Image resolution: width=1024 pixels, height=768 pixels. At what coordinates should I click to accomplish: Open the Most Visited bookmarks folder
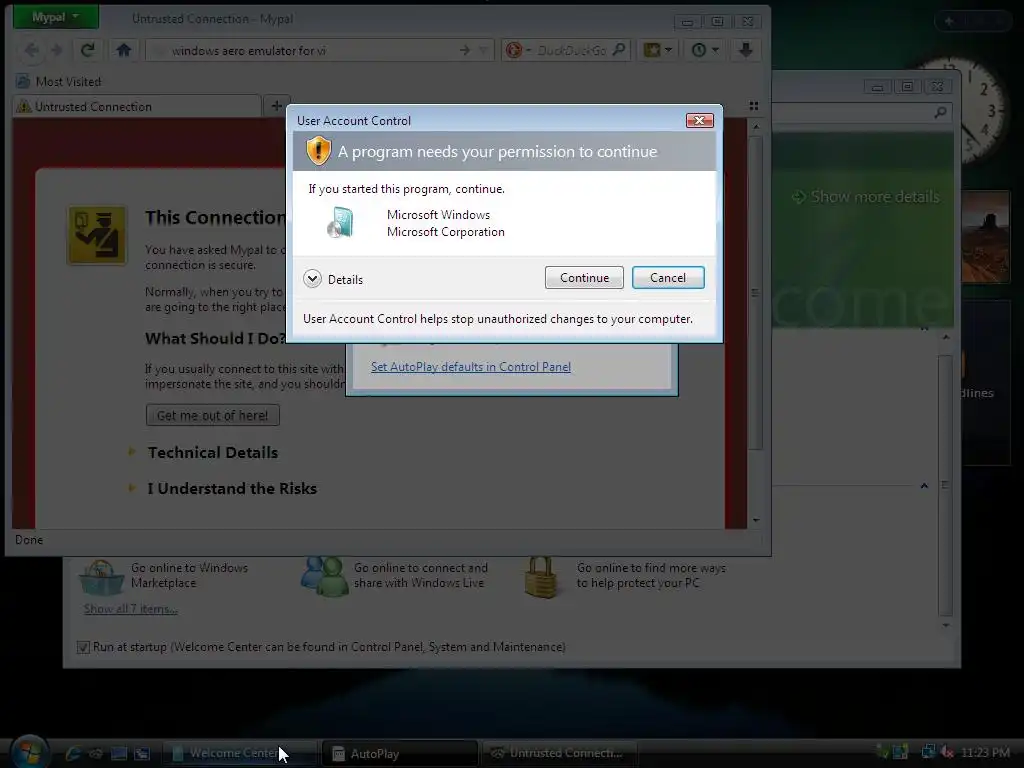coord(59,82)
